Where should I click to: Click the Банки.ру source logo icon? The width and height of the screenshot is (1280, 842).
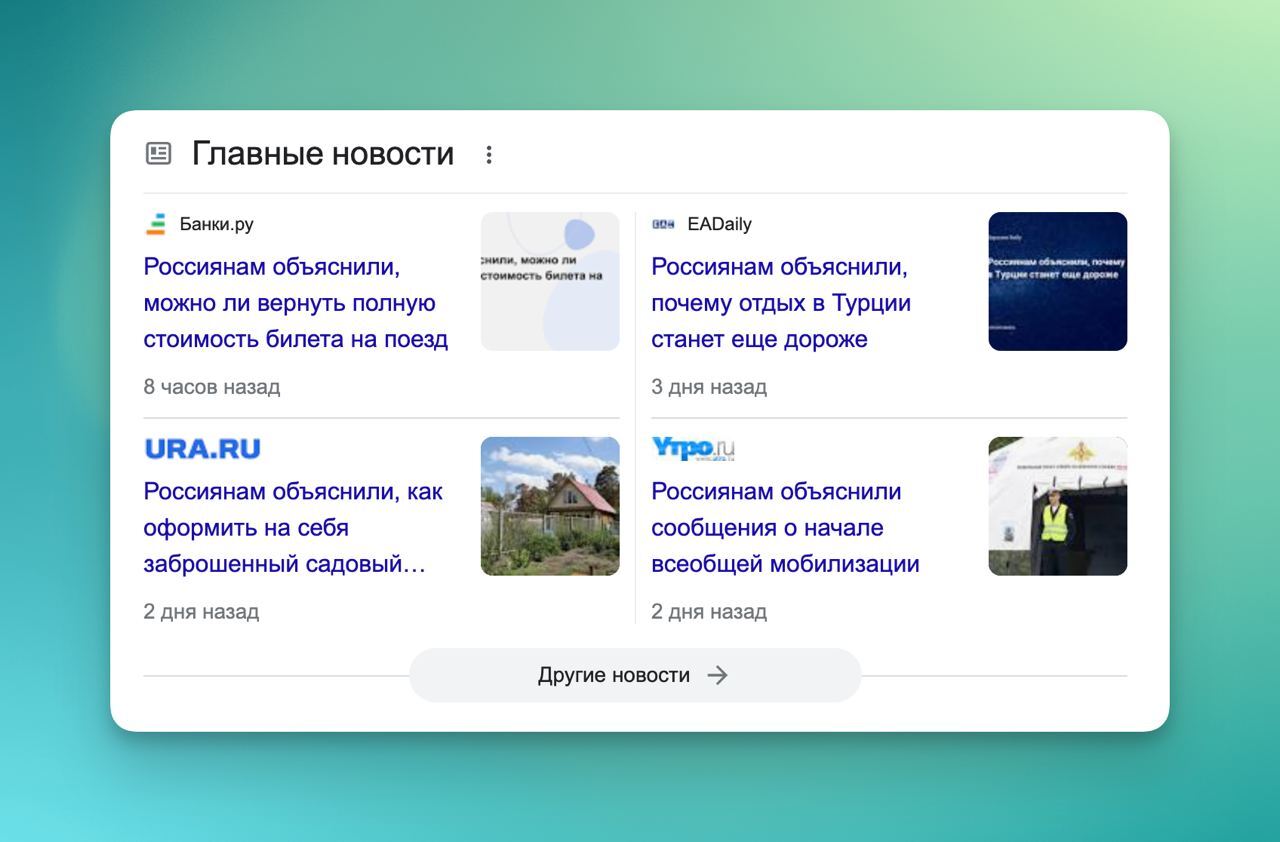(155, 224)
